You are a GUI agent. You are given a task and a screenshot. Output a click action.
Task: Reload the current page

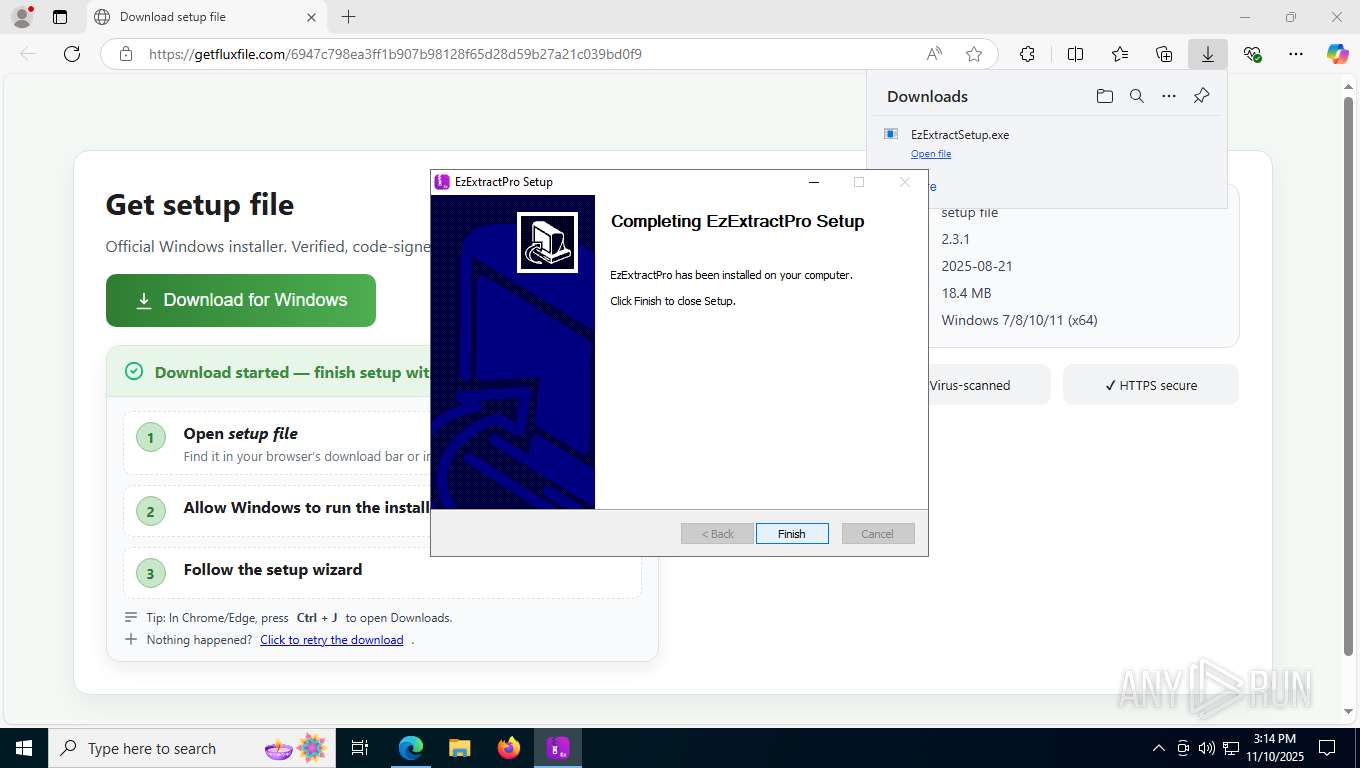pos(72,54)
